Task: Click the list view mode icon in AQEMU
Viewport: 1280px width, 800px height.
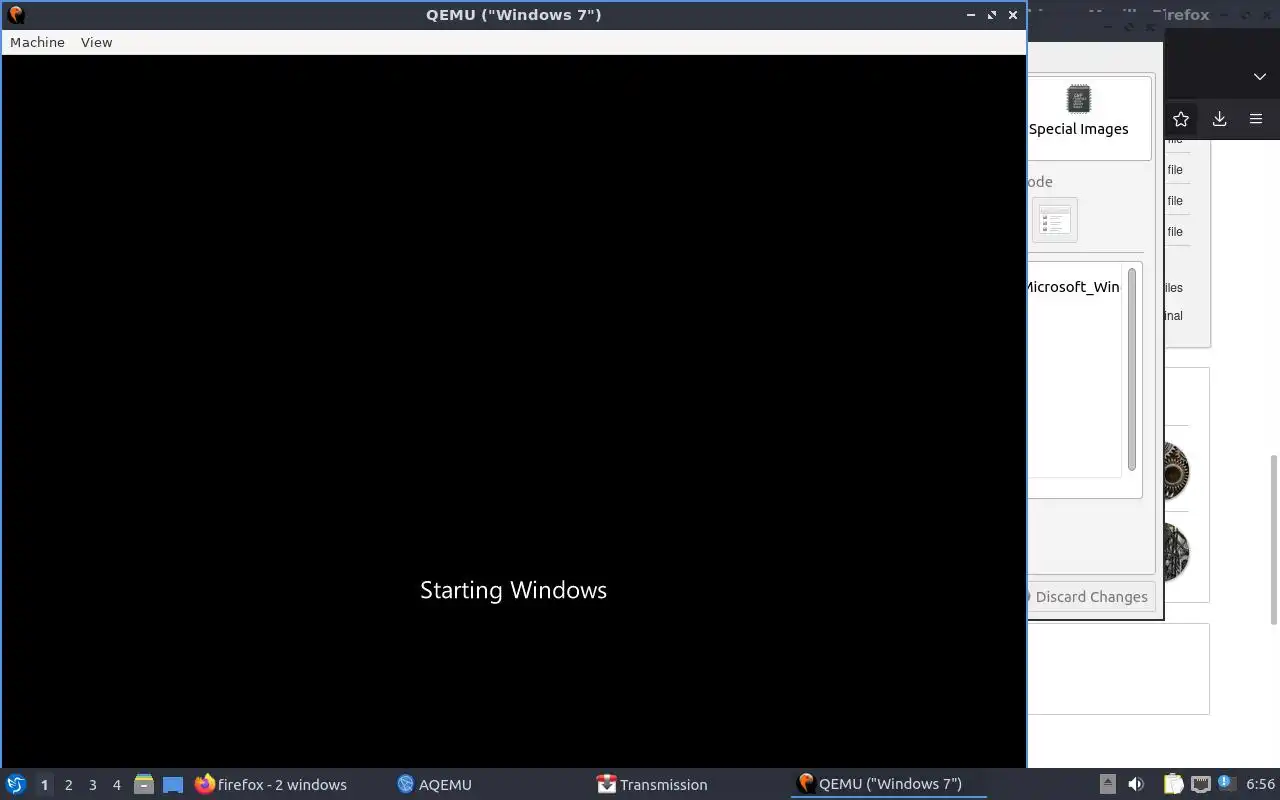Action: click(x=1054, y=220)
